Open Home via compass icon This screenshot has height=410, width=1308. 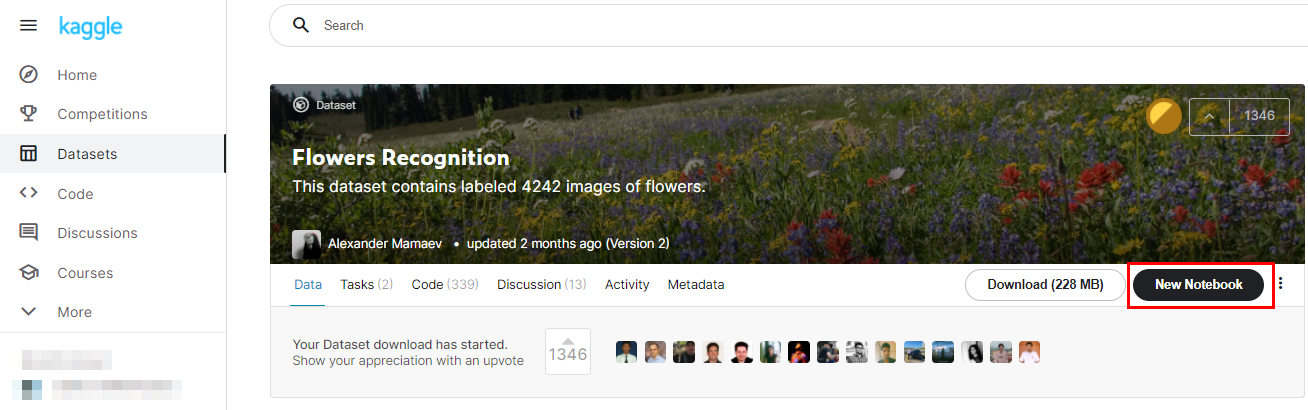29,75
